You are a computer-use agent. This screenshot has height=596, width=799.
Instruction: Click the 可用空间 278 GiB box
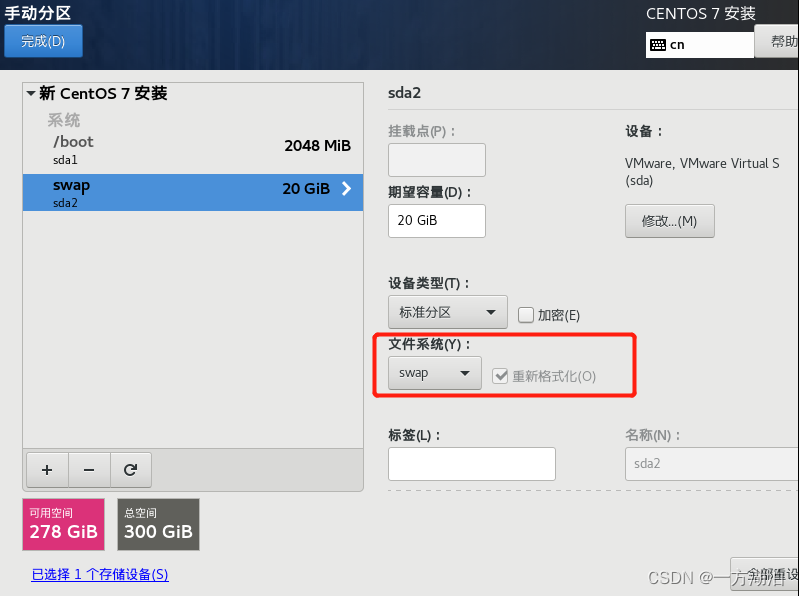click(63, 524)
